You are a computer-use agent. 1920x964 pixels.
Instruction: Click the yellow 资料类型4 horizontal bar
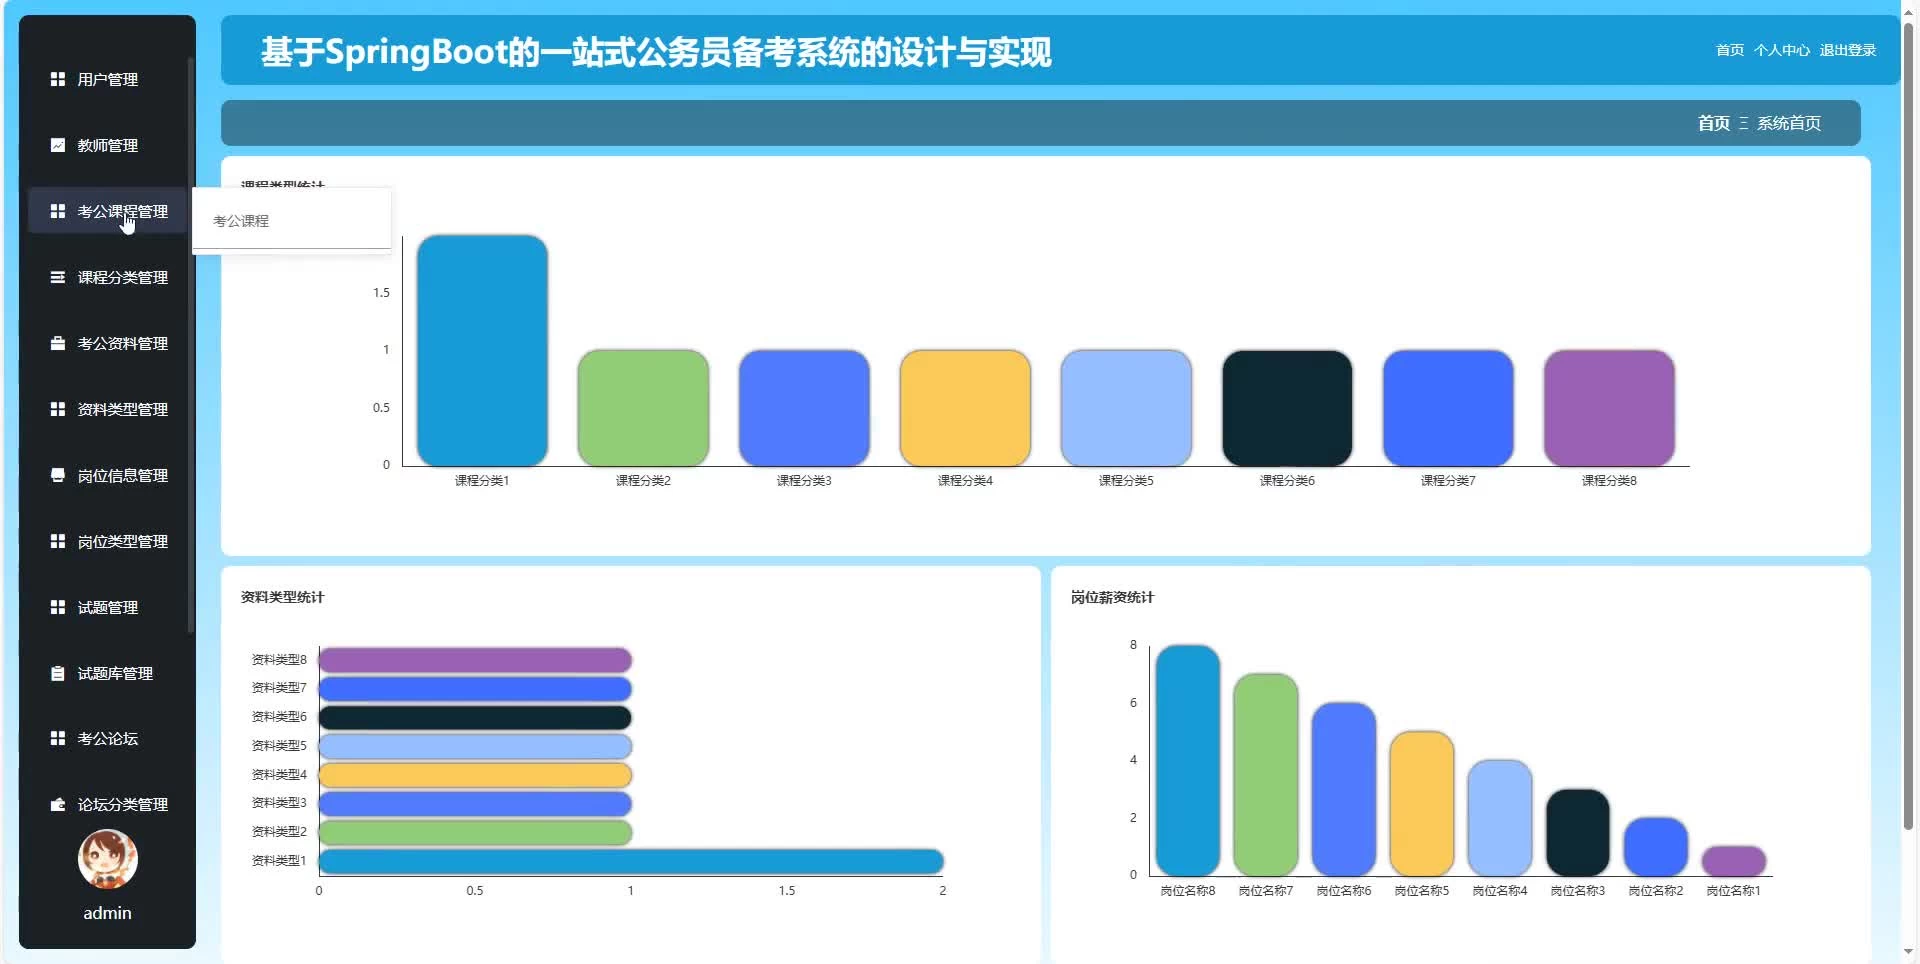[475, 775]
